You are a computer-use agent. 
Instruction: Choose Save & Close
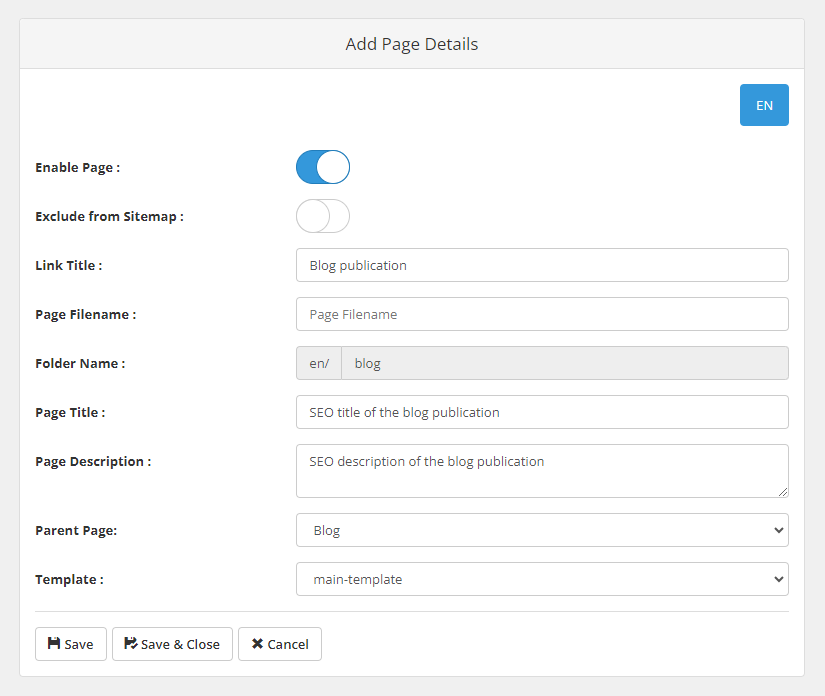172,644
